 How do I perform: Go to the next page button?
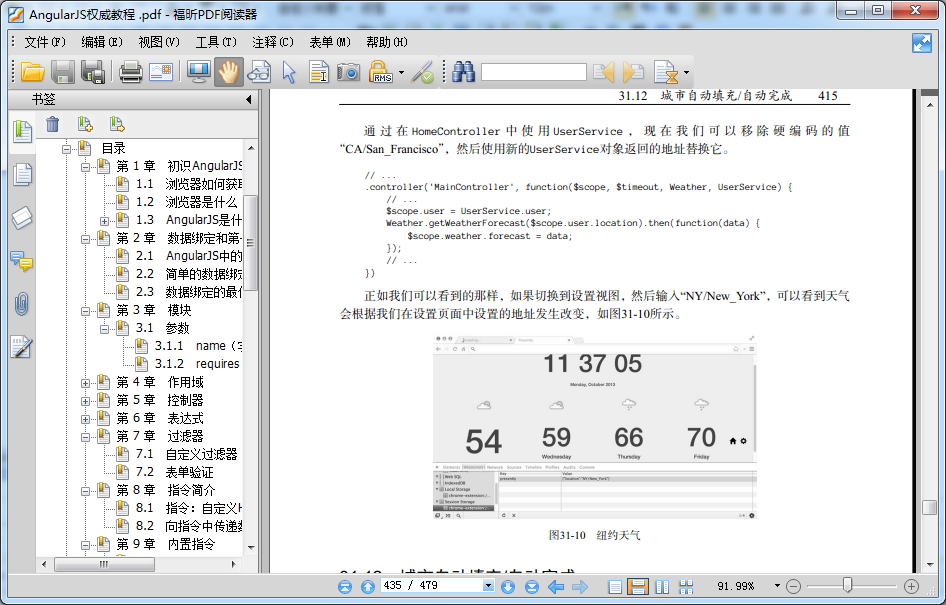tap(508, 586)
